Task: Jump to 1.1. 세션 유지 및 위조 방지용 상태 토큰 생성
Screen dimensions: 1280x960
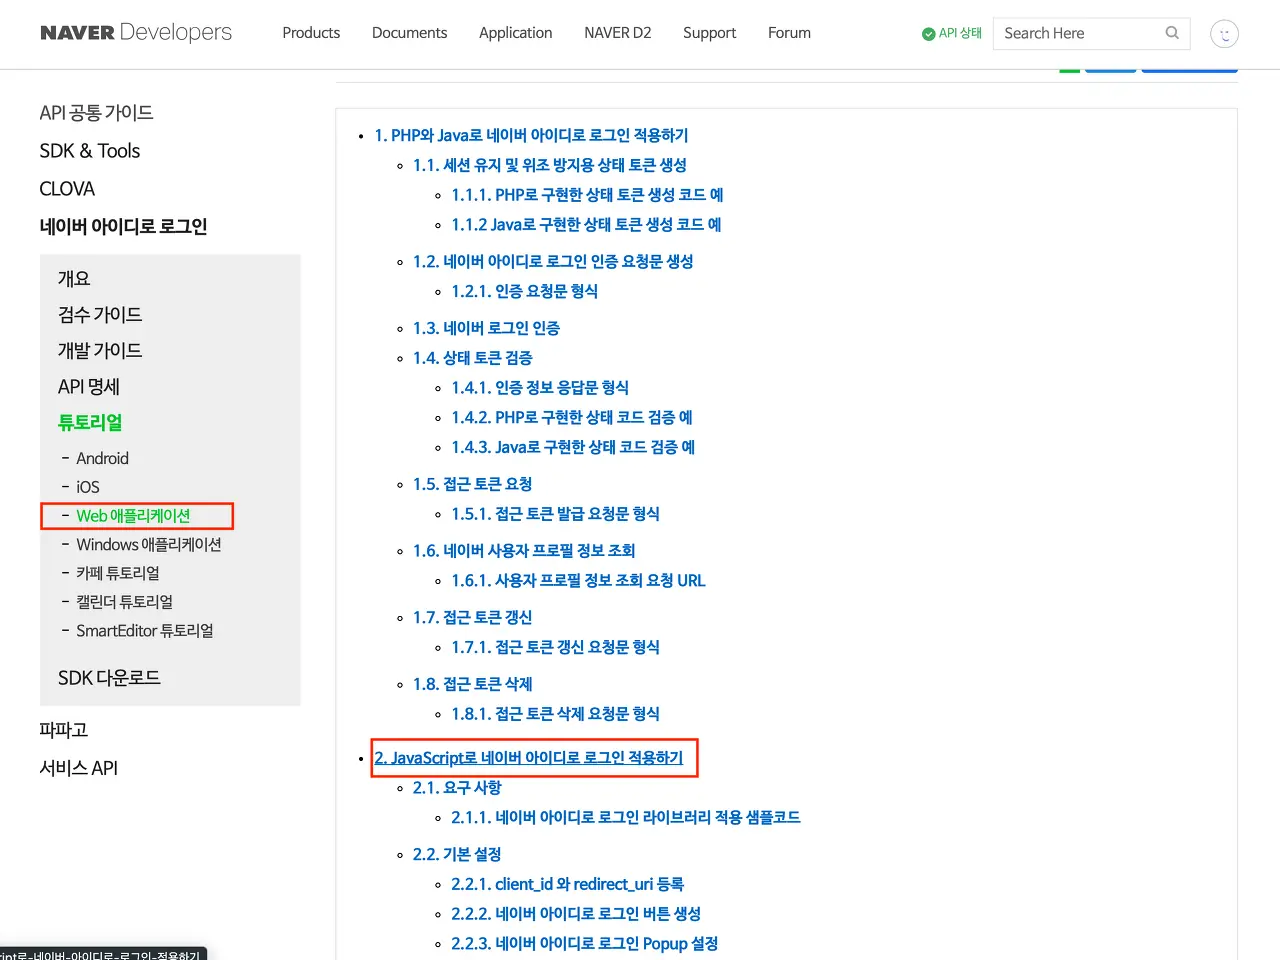Action: click(x=550, y=165)
